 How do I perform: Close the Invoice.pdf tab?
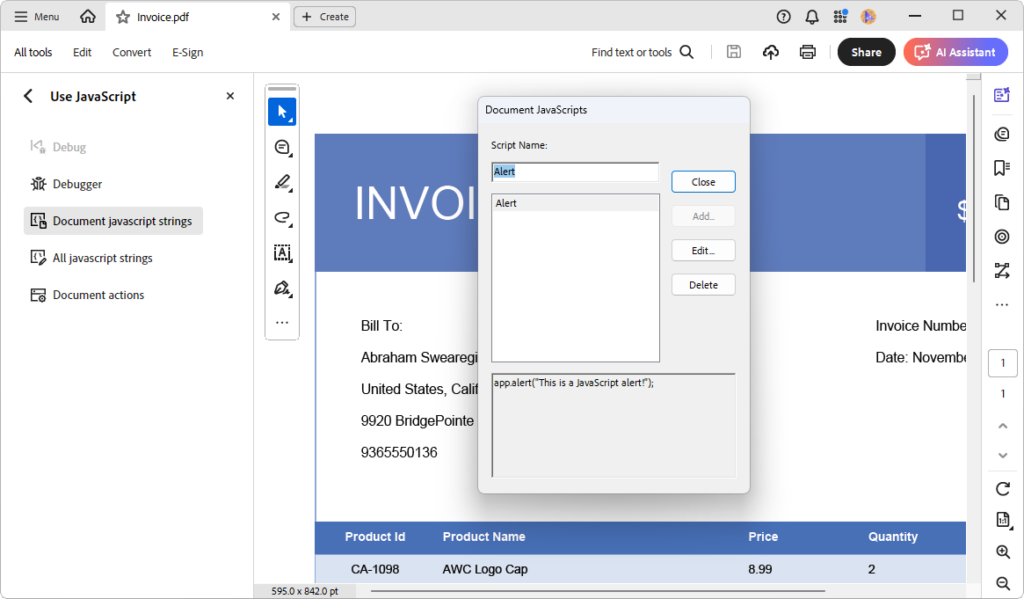point(276,17)
